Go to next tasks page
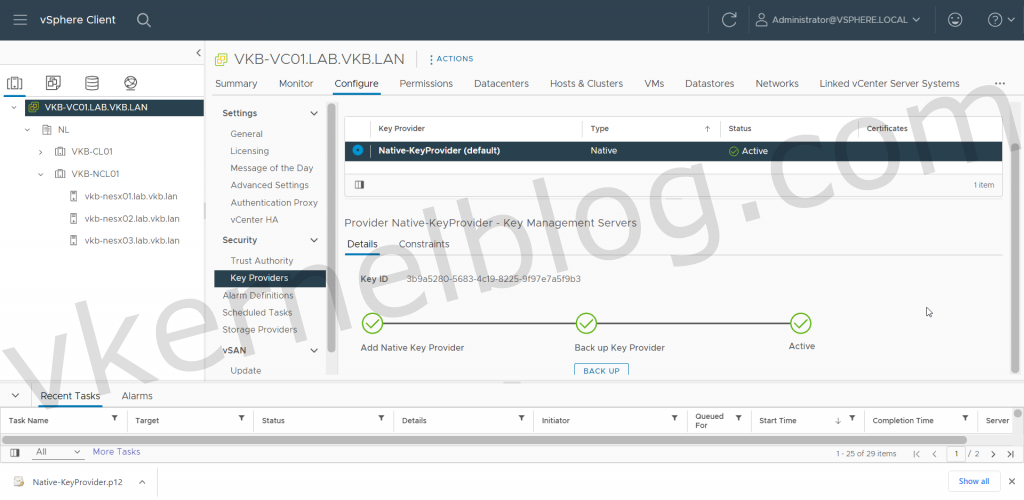This screenshot has width=1024, height=500. click(x=993, y=454)
